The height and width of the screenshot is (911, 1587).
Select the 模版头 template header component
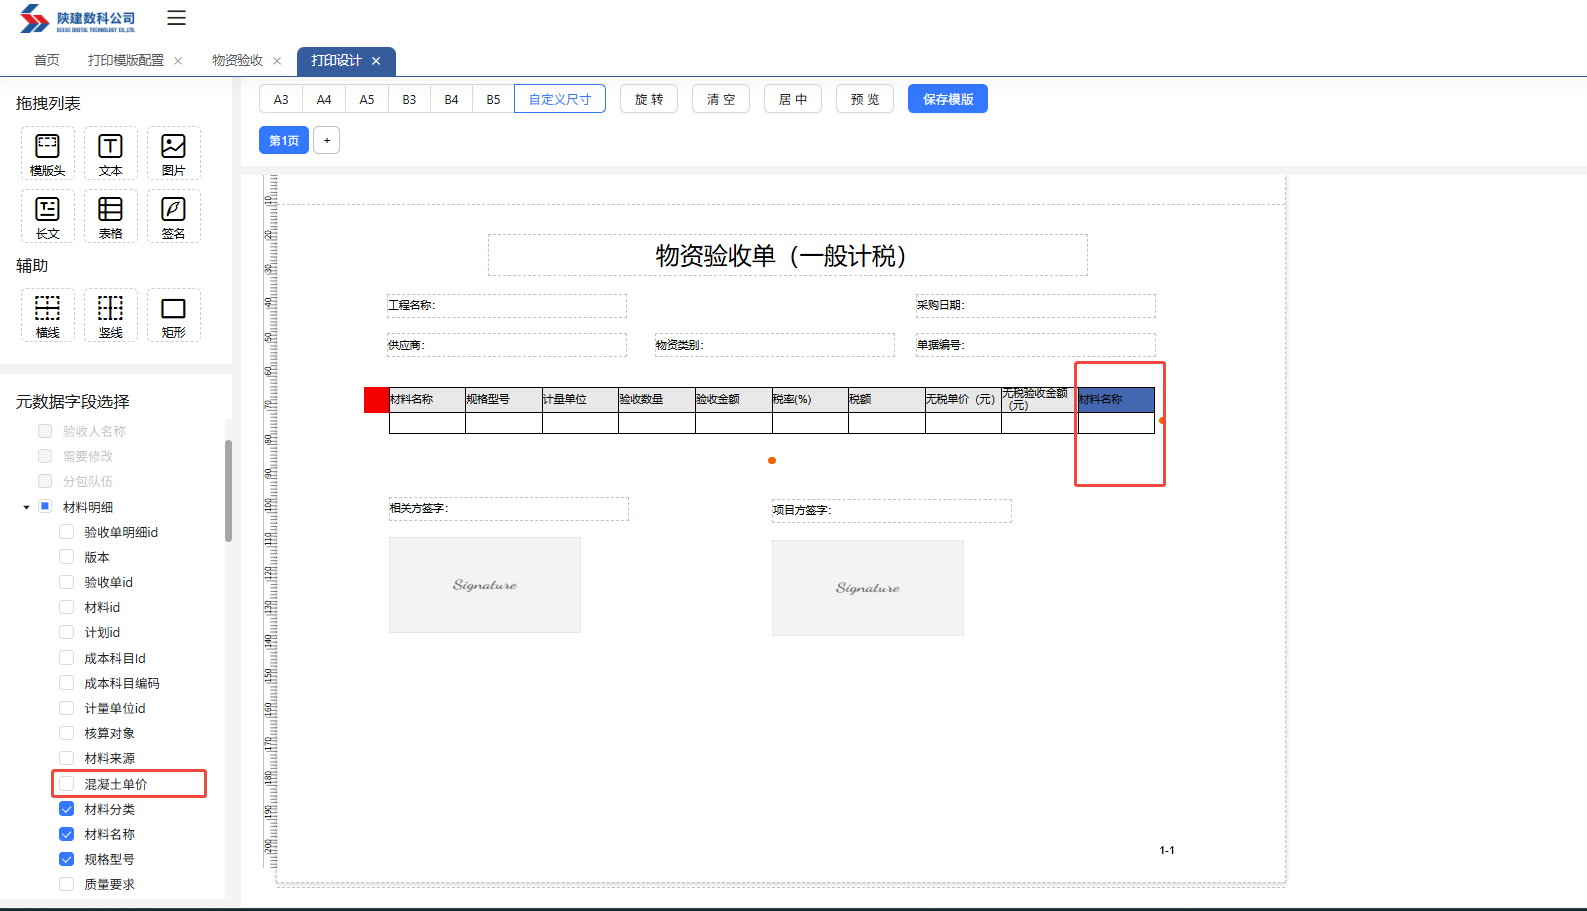pyautogui.click(x=47, y=153)
